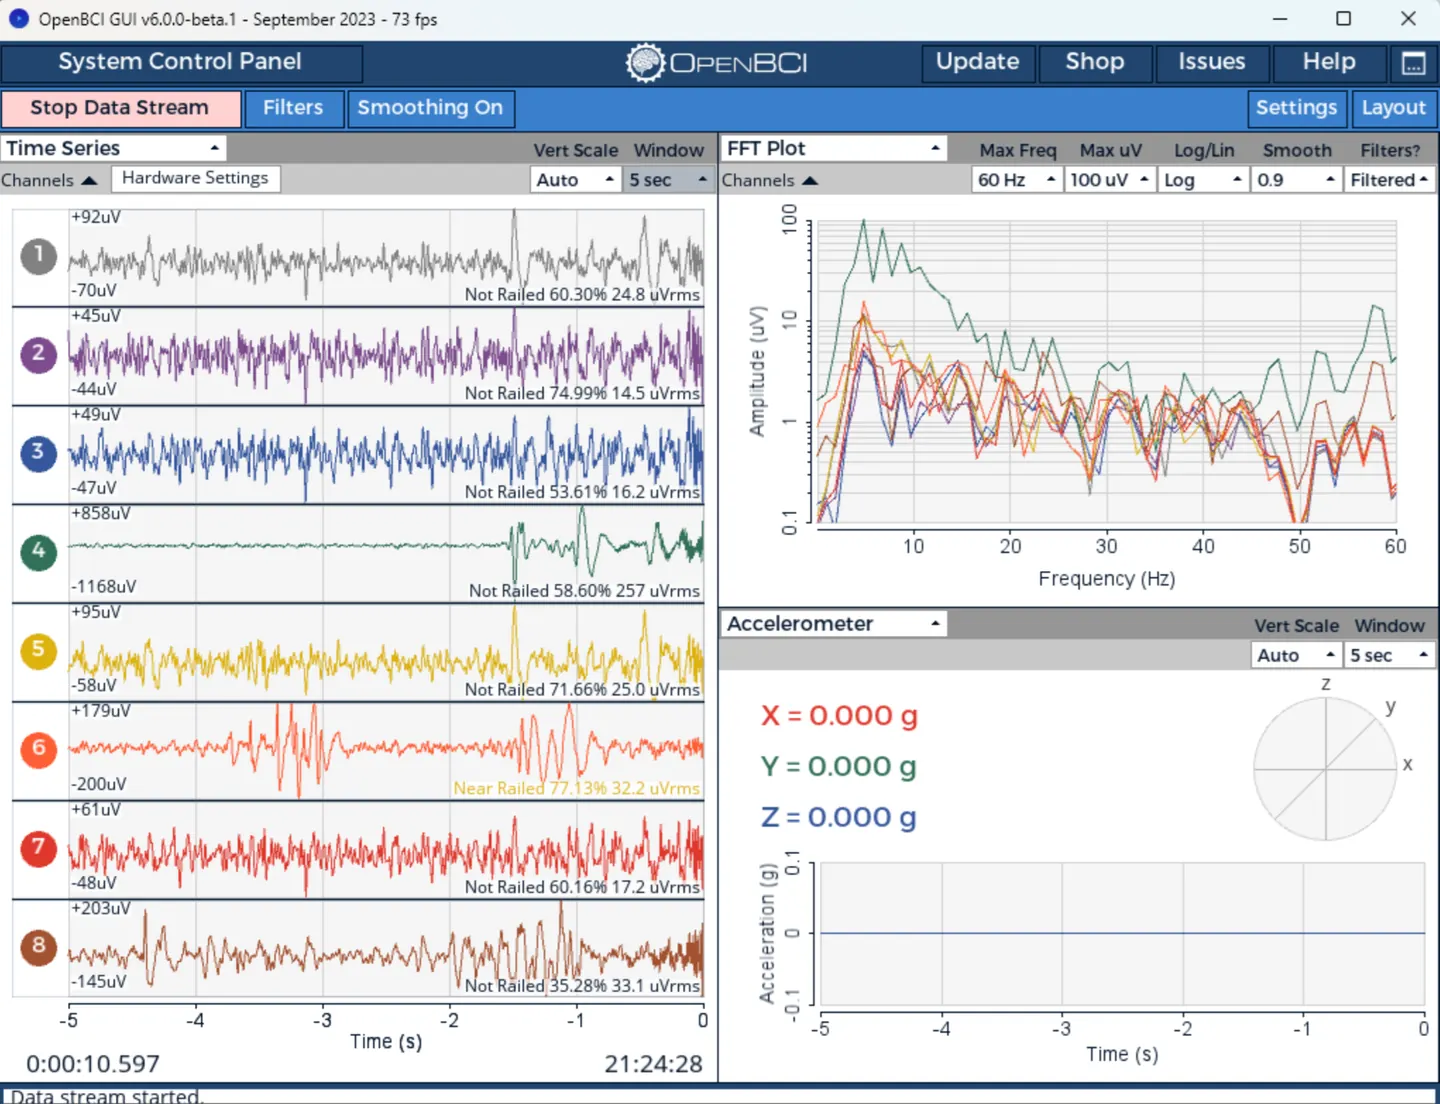The width and height of the screenshot is (1440, 1104).
Task: Click the 'Amplitude (uV)' FFT axis label
Action: (757, 371)
